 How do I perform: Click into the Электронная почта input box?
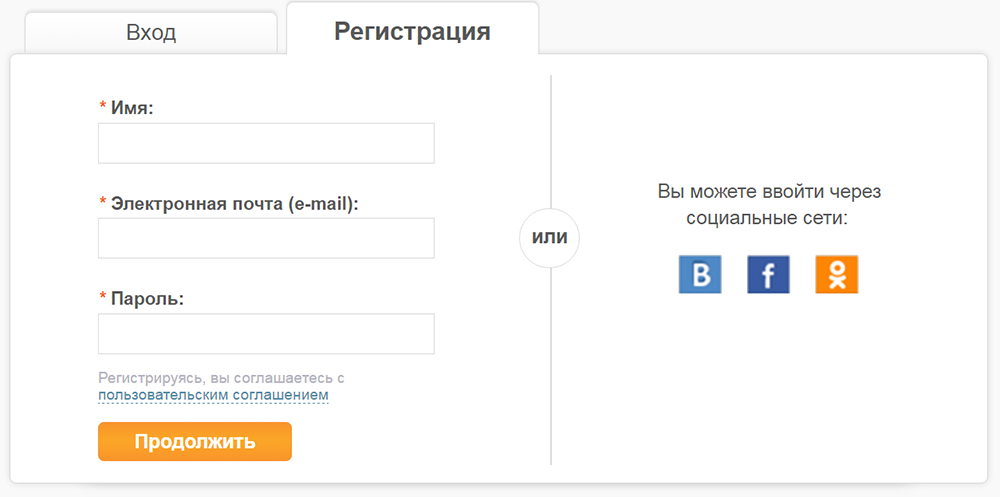click(x=266, y=238)
